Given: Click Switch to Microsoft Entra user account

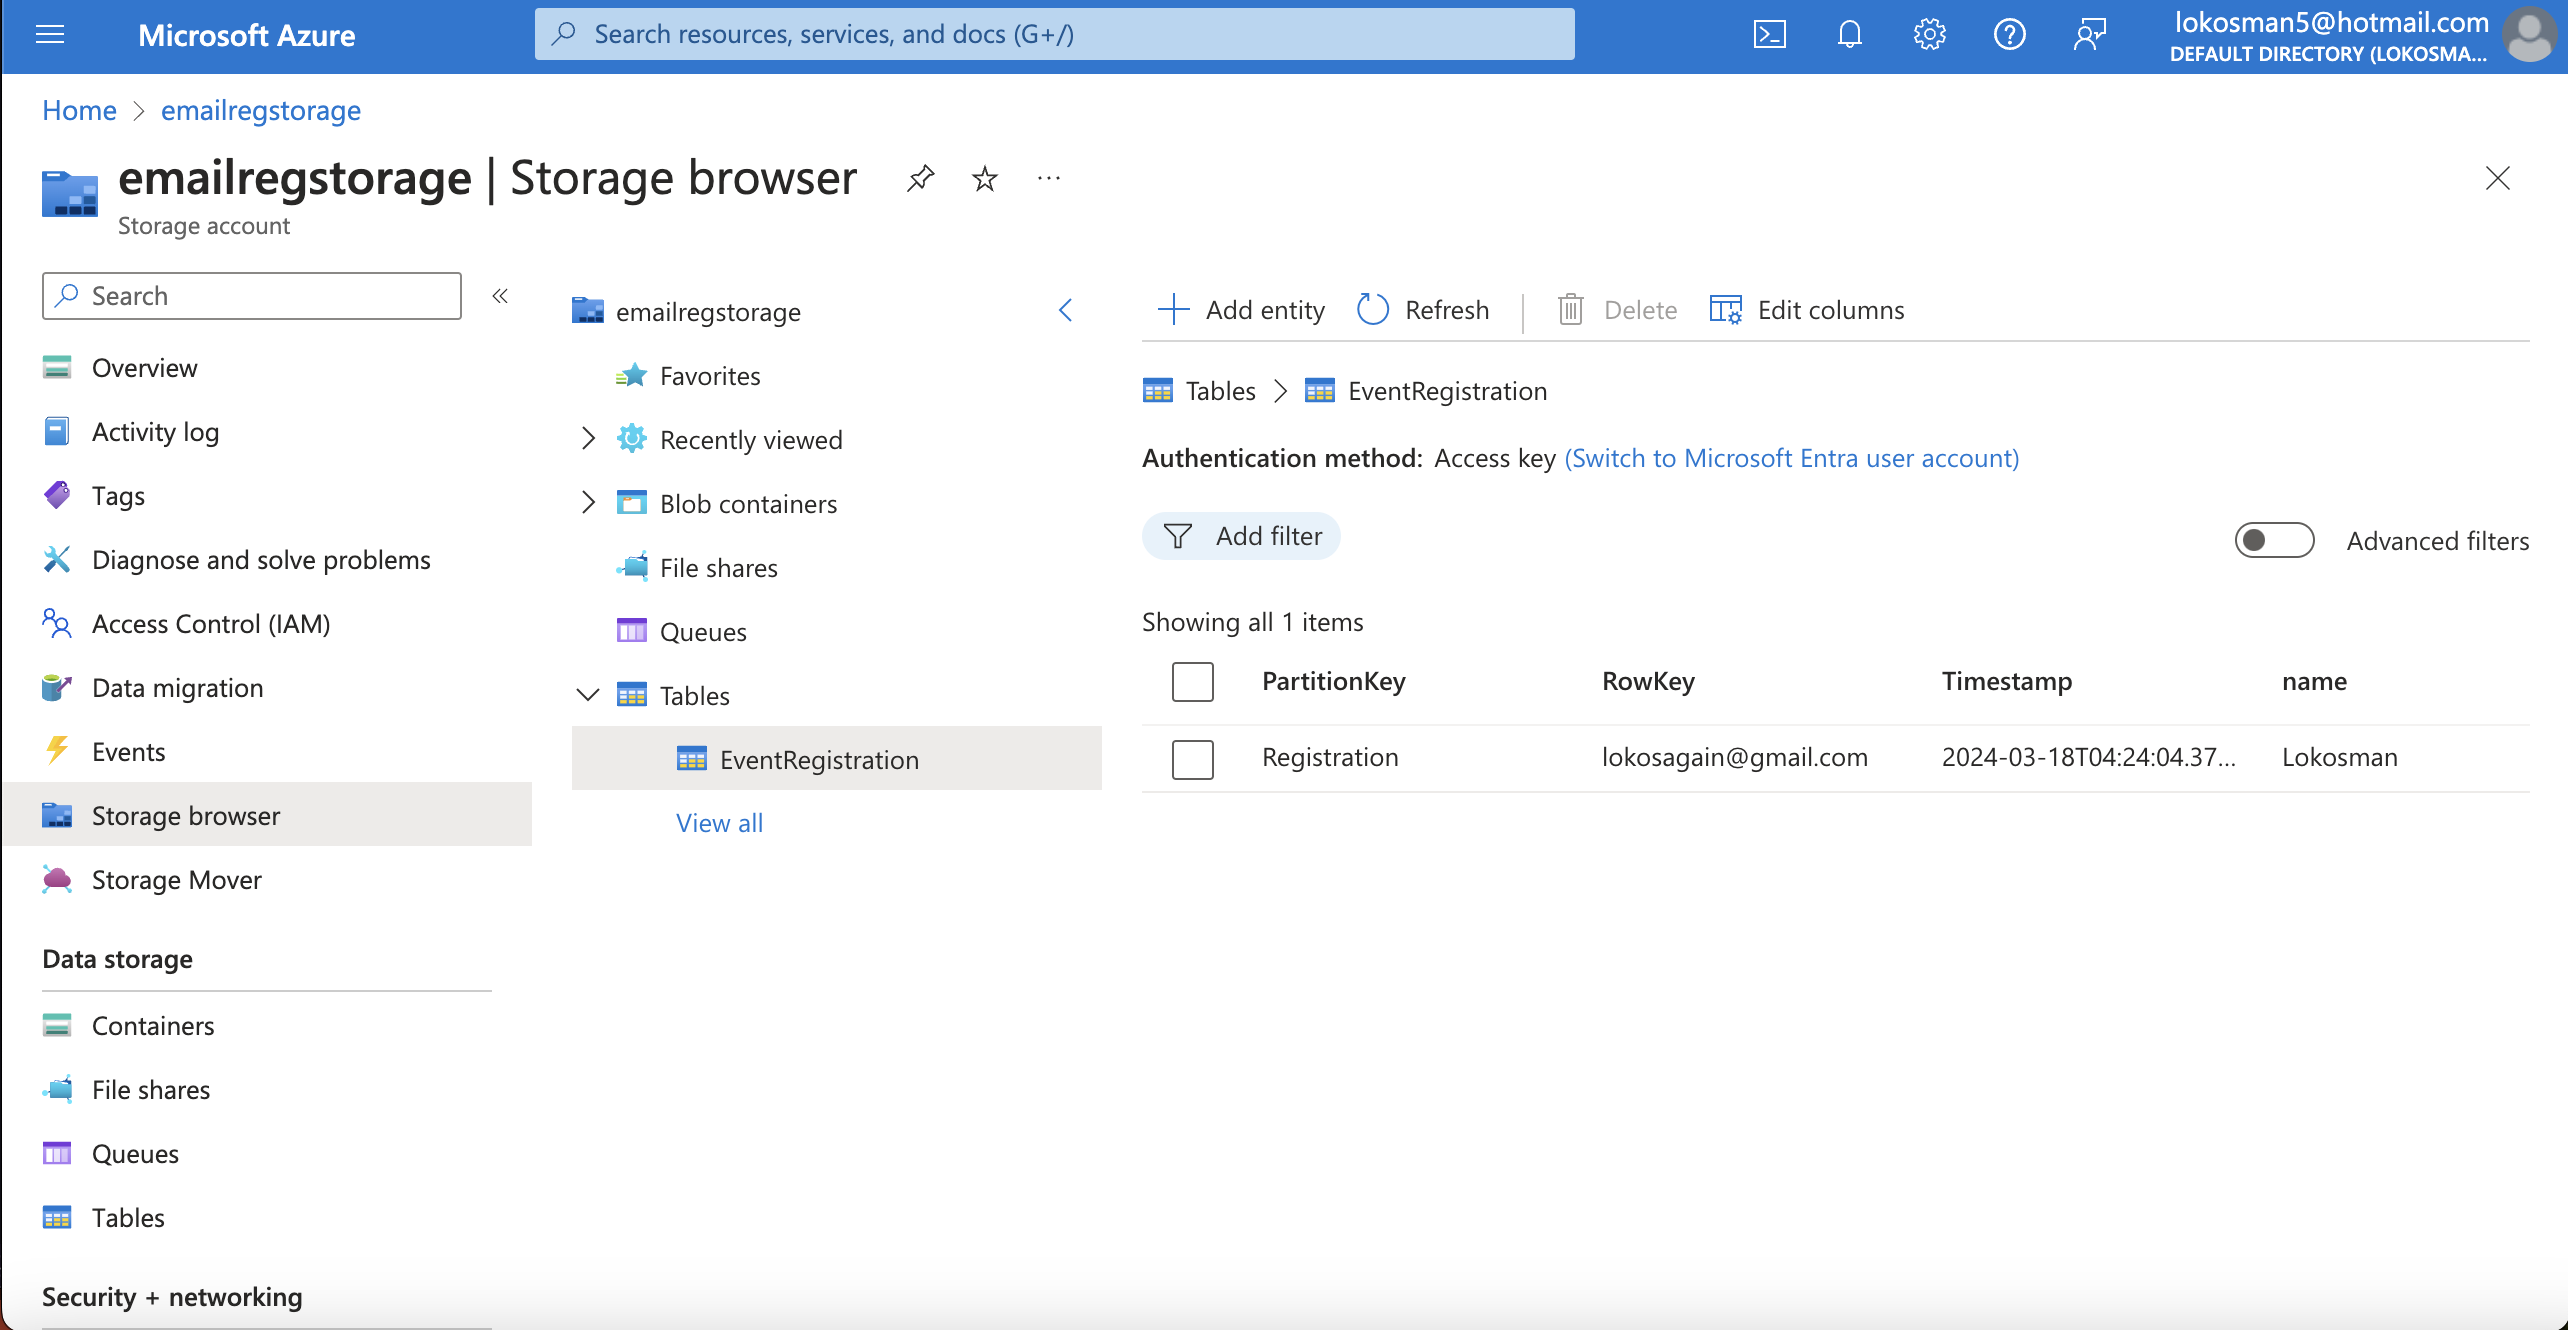Looking at the screenshot, I should point(1791,458).
